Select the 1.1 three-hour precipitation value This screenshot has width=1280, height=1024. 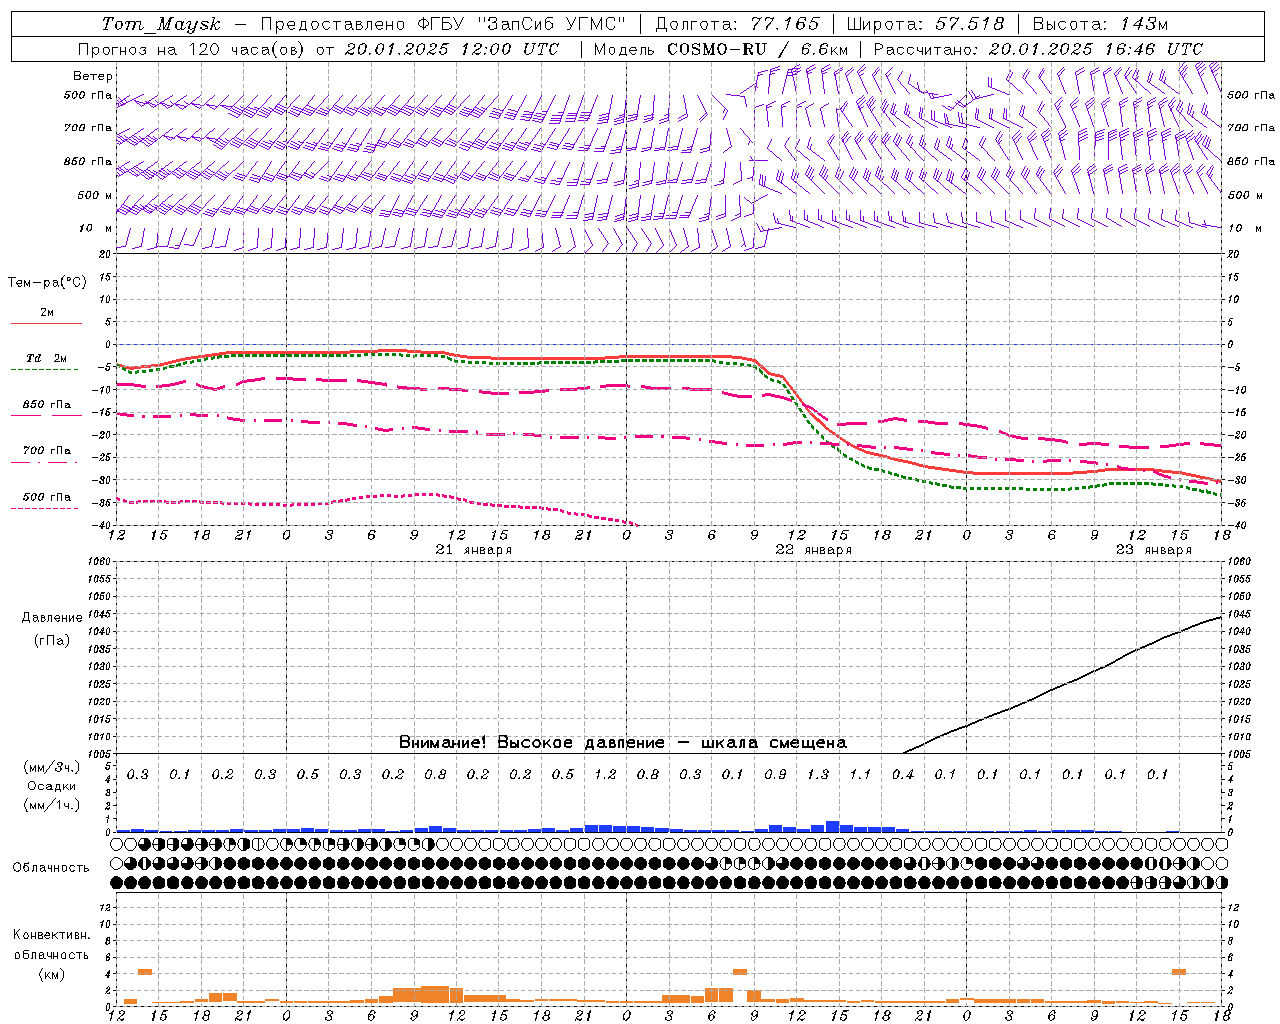click(x=860, y=774)
